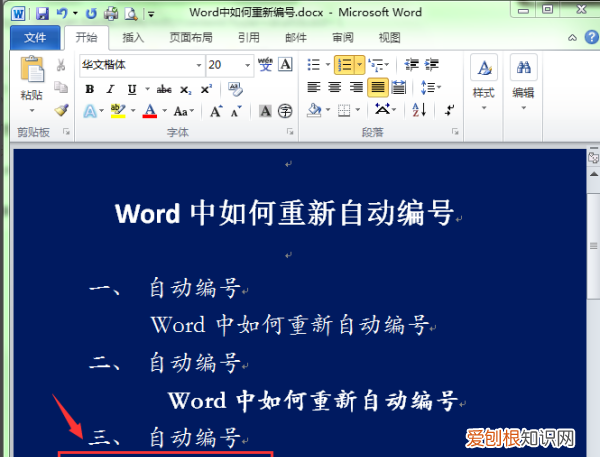Click the Grow Font icon
600x457 pixels.
pyautogui.click(x=216, y=111)
